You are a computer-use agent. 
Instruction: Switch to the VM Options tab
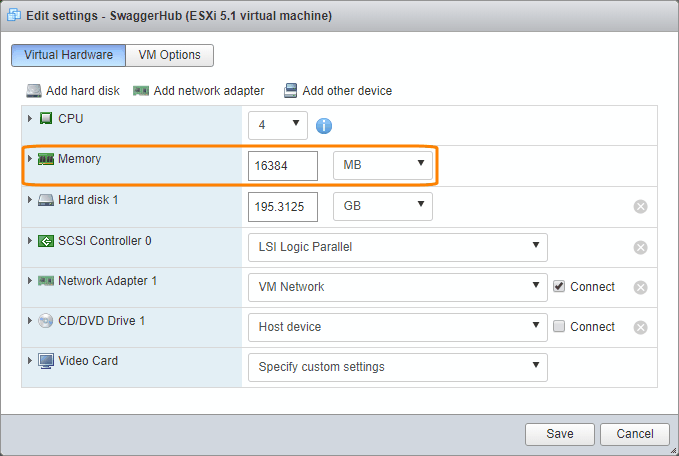coord(170,55)
